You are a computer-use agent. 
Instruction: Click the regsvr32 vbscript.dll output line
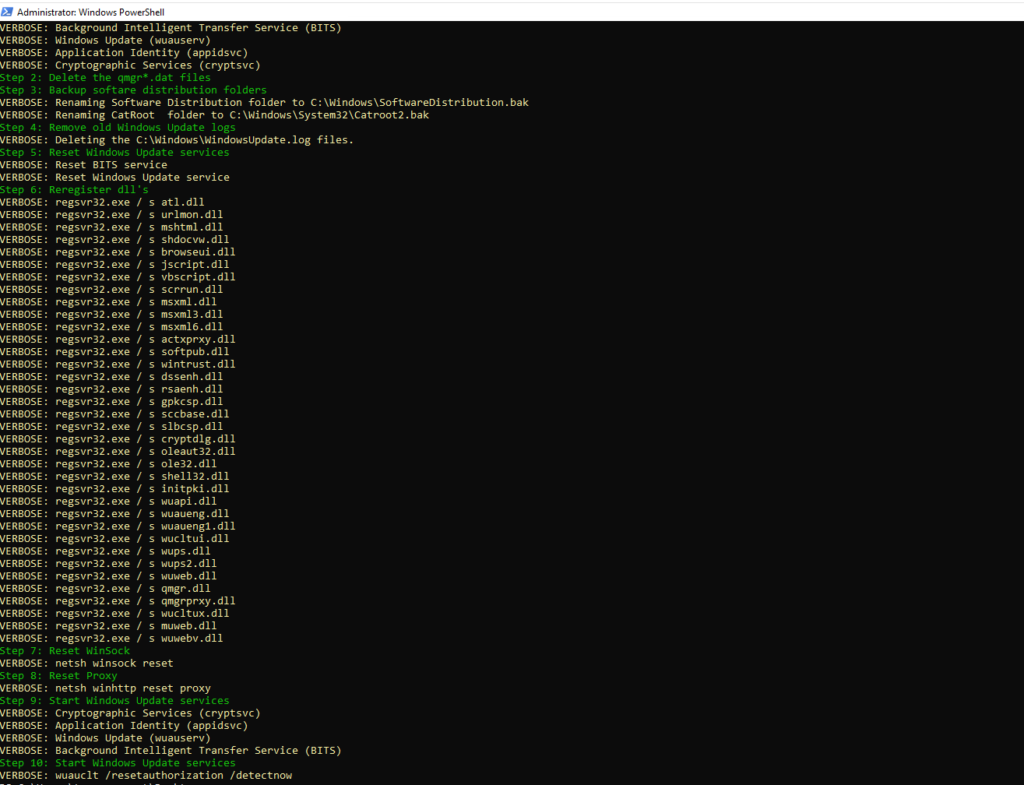click(118, 277)
